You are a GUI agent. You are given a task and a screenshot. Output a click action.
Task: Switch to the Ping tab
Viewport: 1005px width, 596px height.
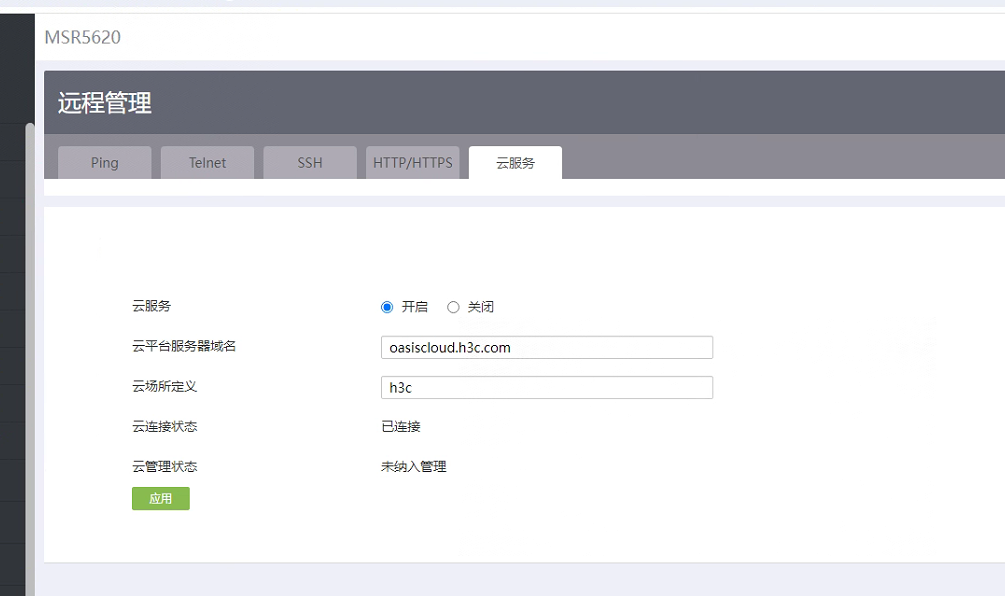pos(104,163)
